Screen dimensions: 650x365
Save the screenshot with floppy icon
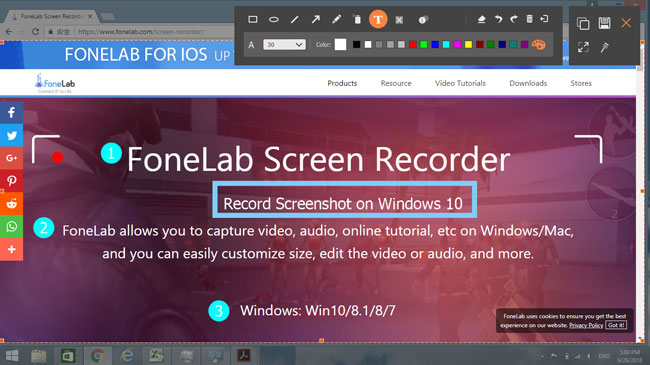coord(604,23)
